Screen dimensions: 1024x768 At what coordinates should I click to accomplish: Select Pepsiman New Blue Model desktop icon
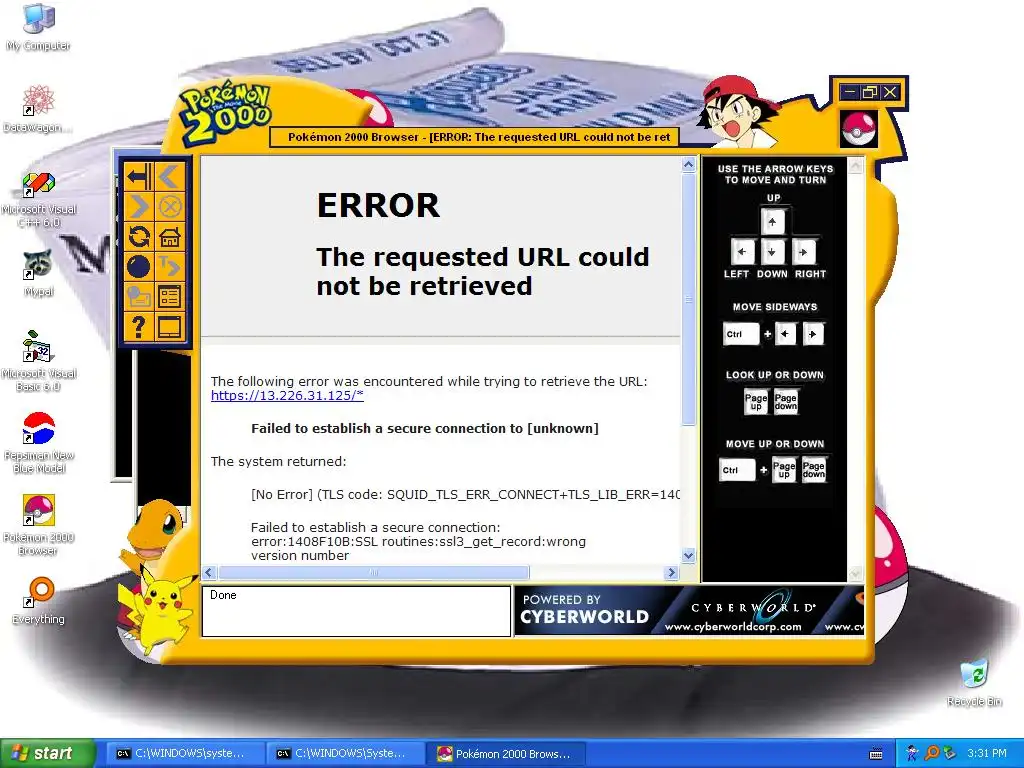pos(39,443)
